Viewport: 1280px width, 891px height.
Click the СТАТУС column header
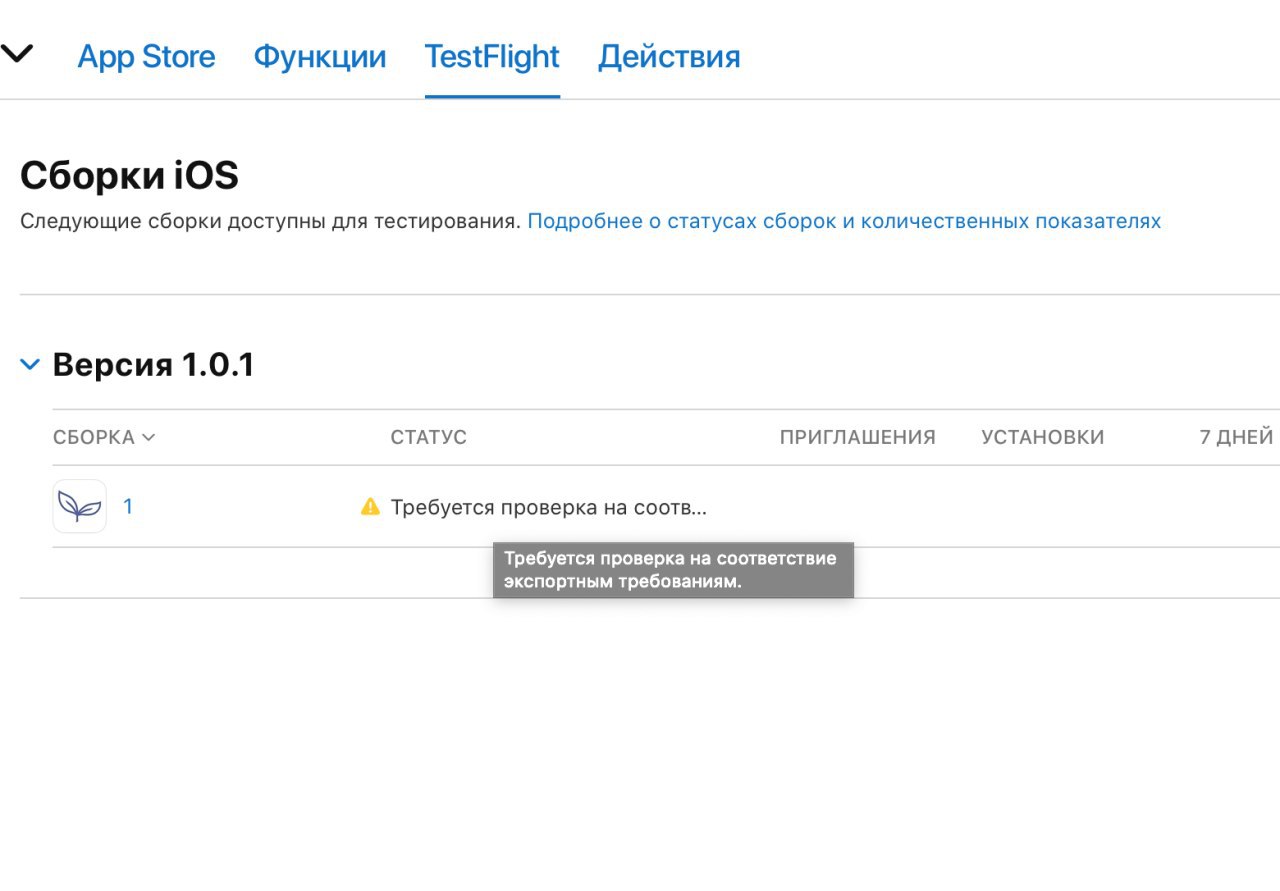click(428, 437)
